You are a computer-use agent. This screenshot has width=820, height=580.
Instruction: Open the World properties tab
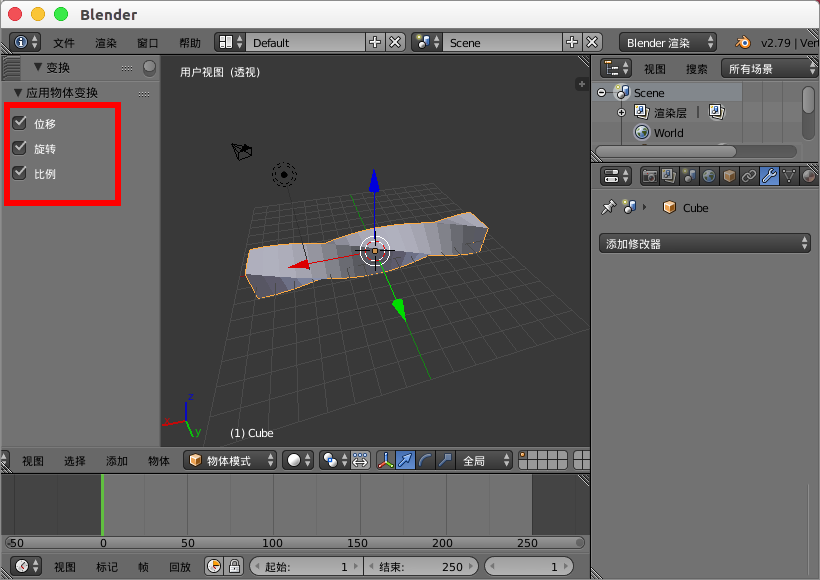coord(710,176)
